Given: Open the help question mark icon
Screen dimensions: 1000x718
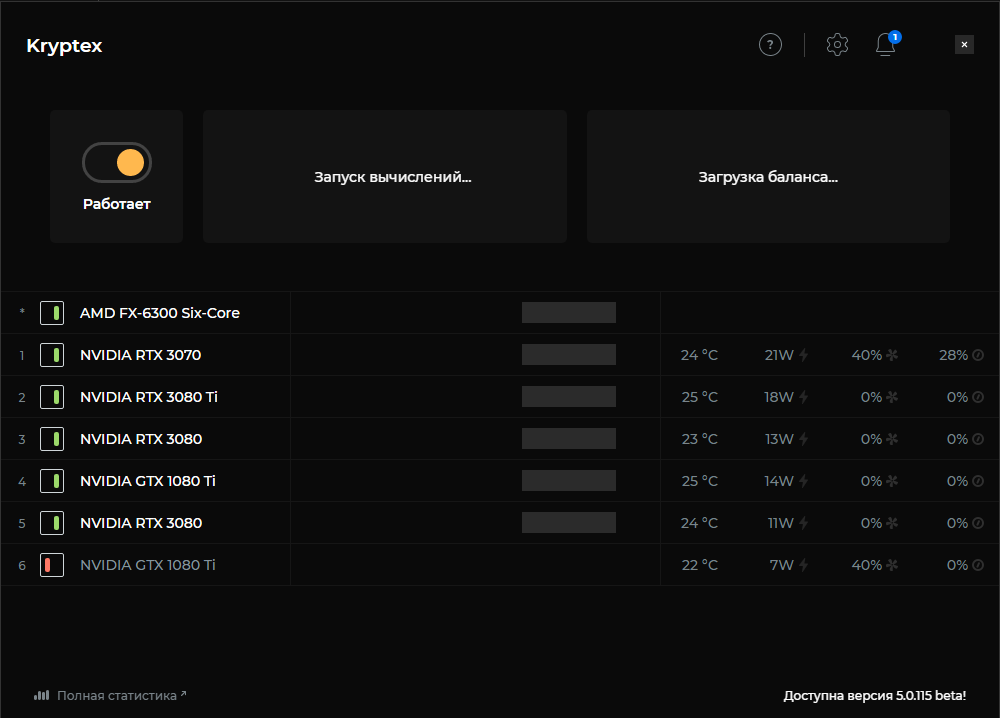Looking at the screenshot, I should [x=770, y=45].
